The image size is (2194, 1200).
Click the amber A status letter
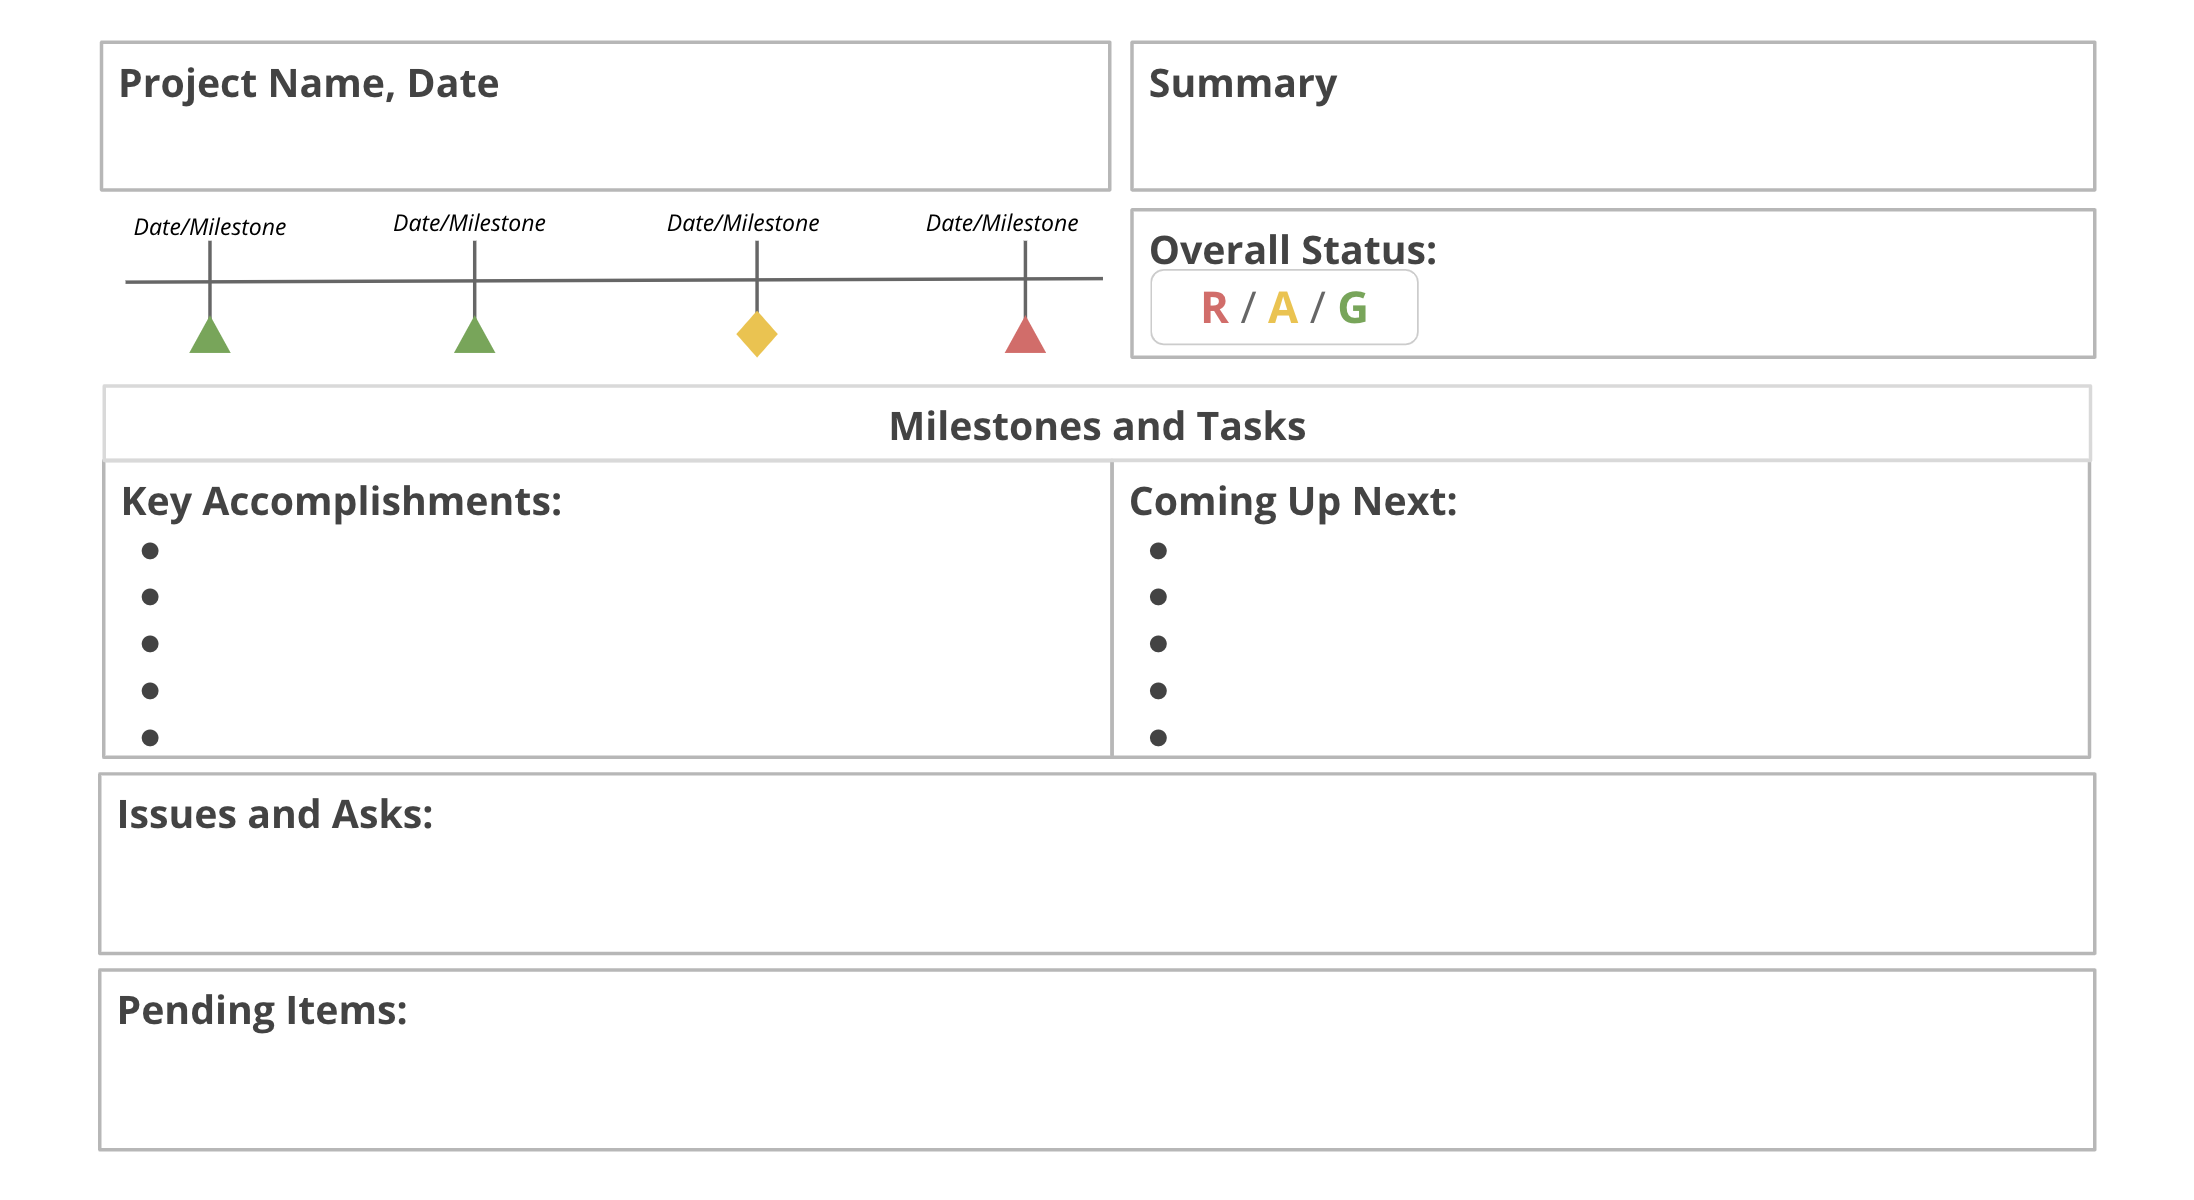pos(1282,308)
